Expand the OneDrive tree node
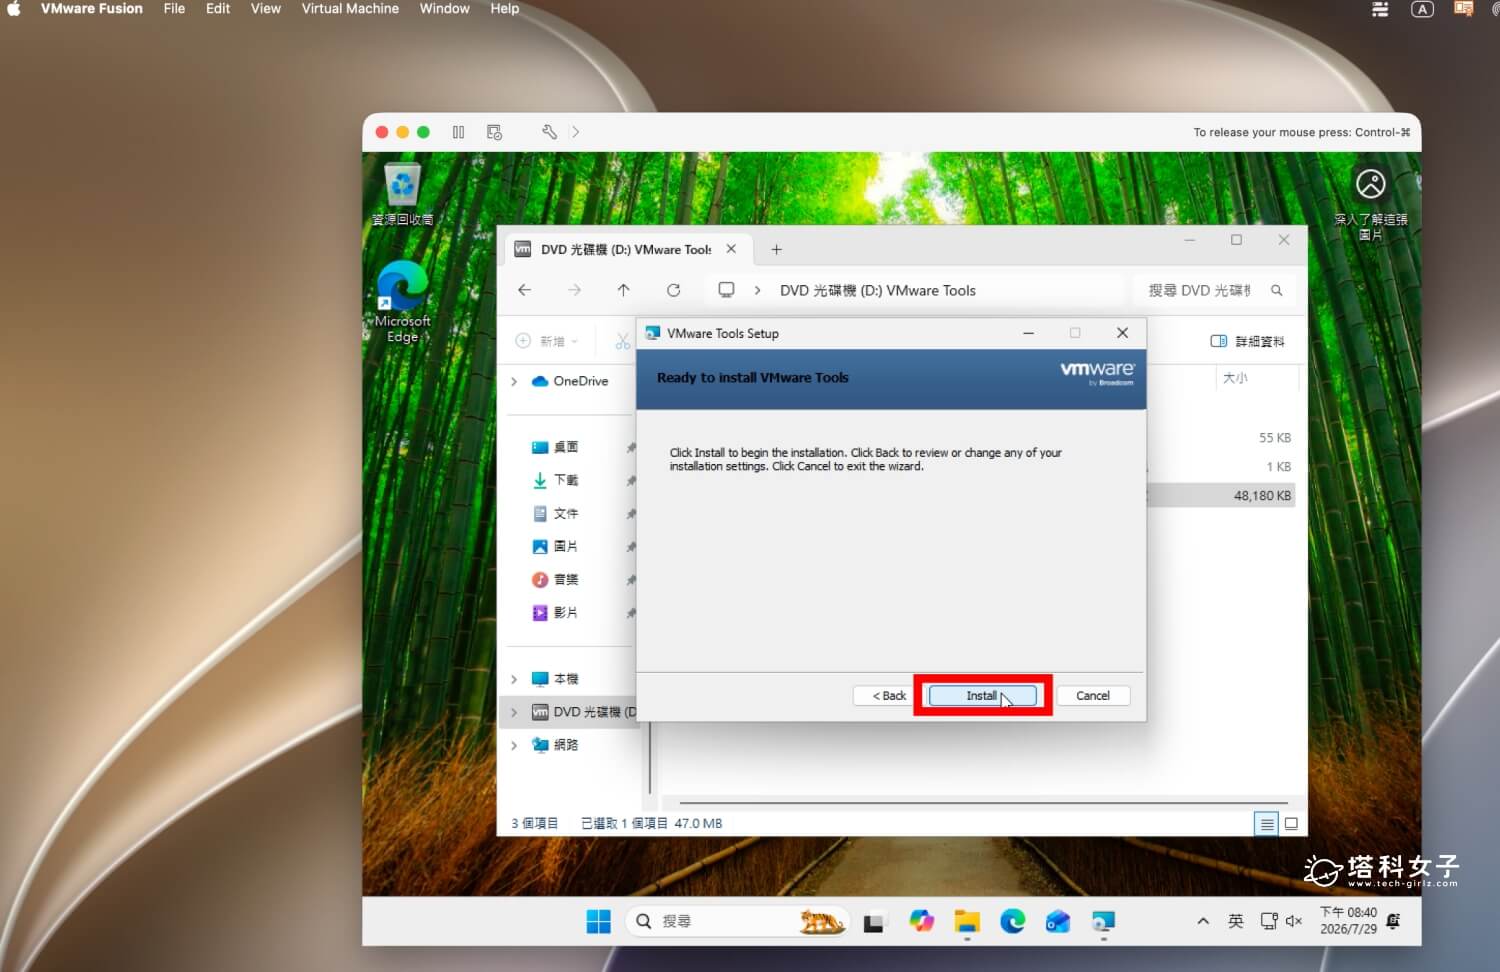This screenshot has width=1500, height=972. coord(514,381)
